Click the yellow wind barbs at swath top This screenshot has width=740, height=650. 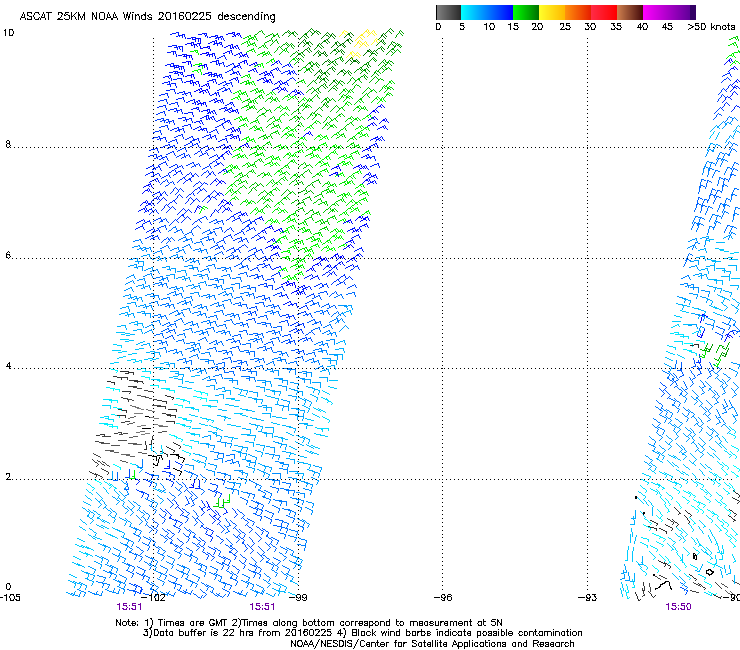coord(360,43)
